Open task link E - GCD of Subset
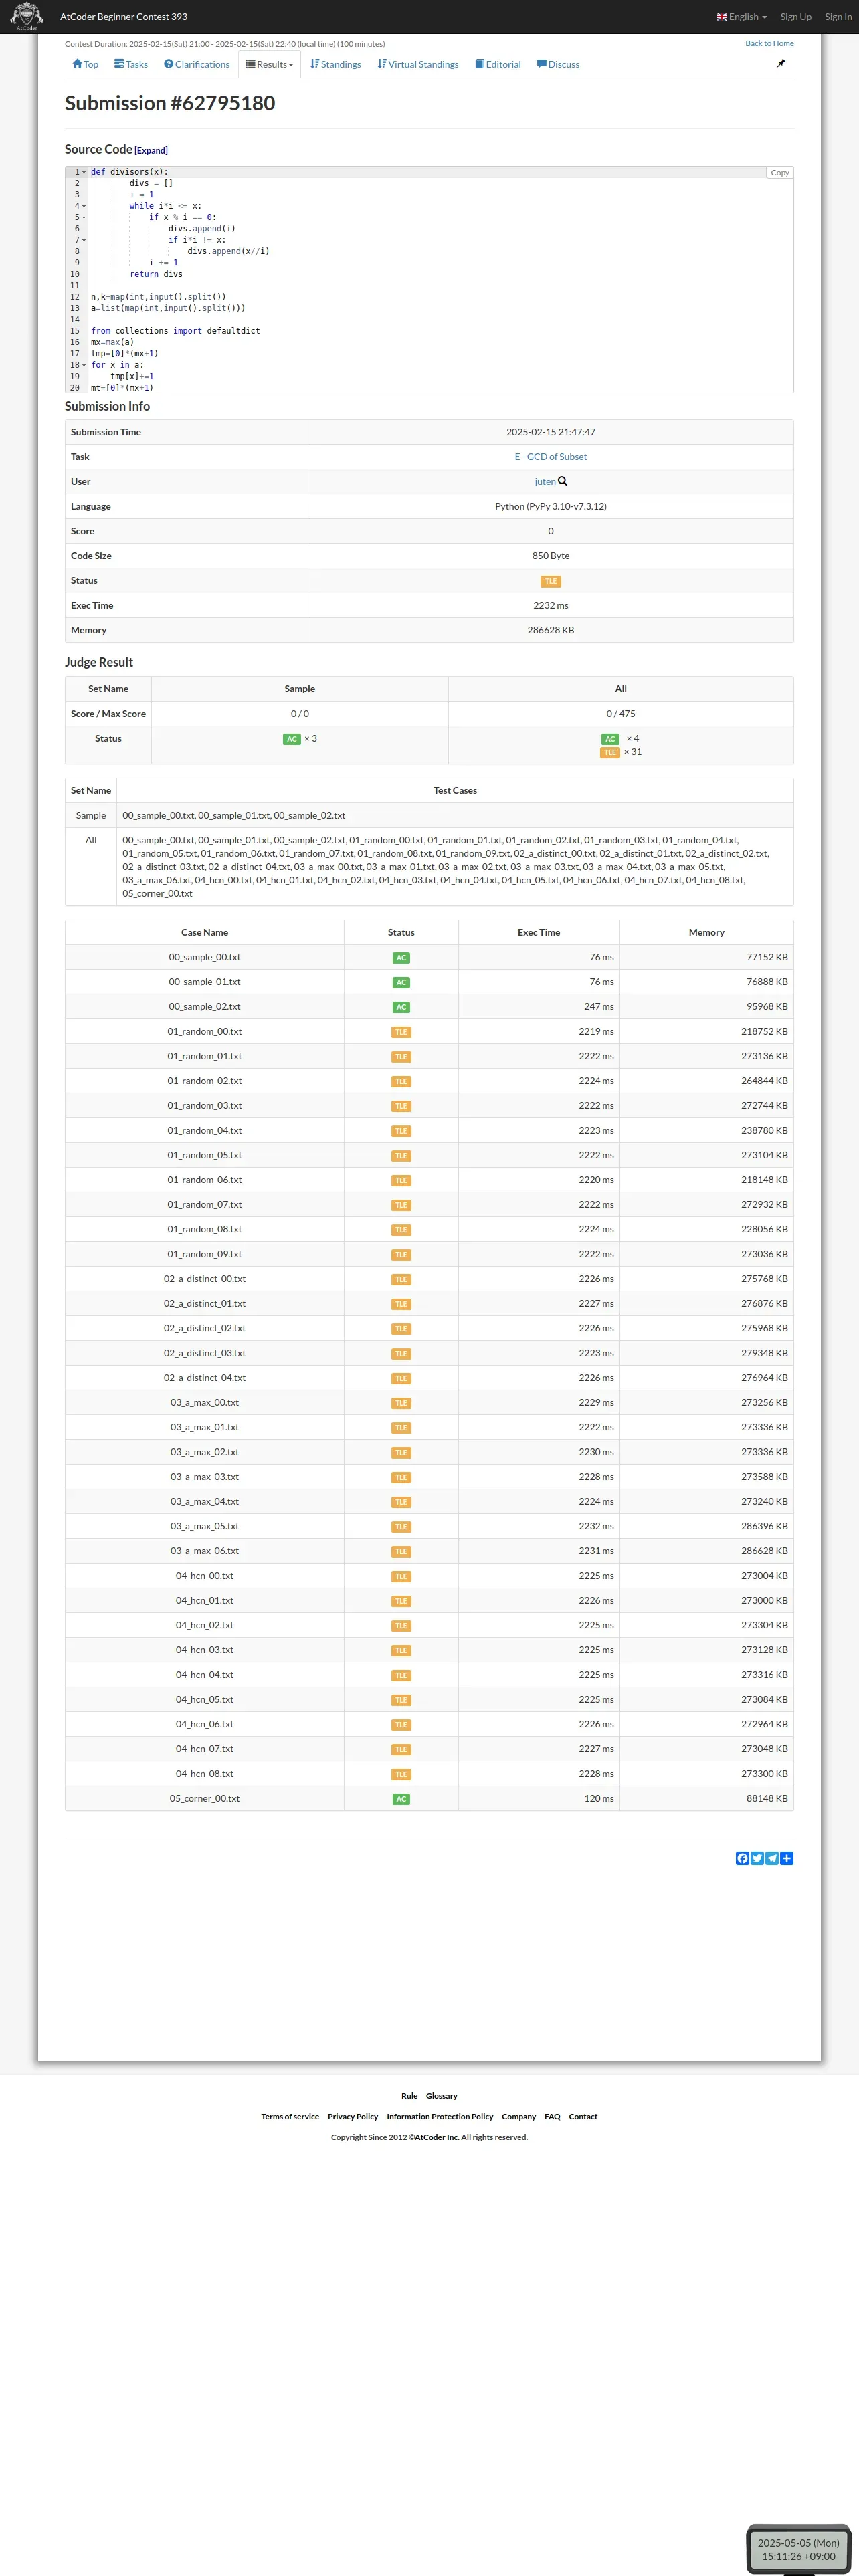The width and height of the screenshot is (859, 2576). point(550,457)
